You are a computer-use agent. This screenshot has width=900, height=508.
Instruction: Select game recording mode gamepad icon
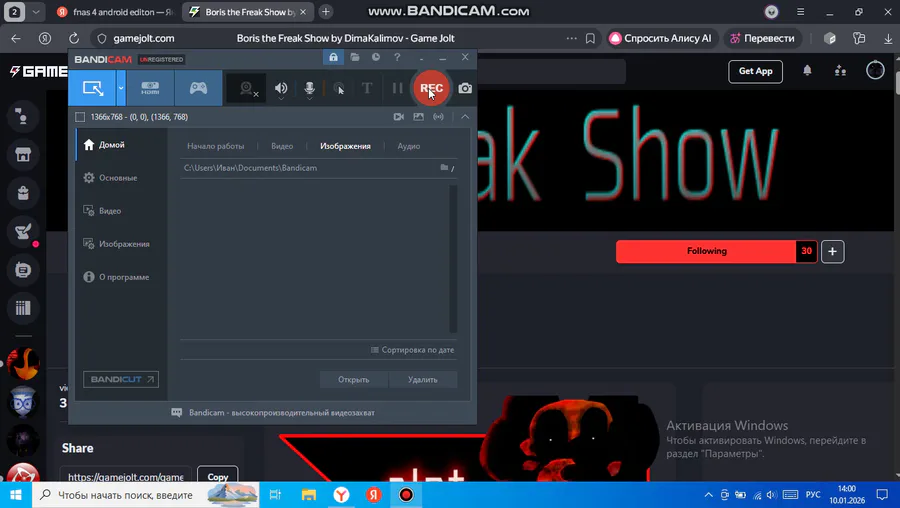coord(199,88)
